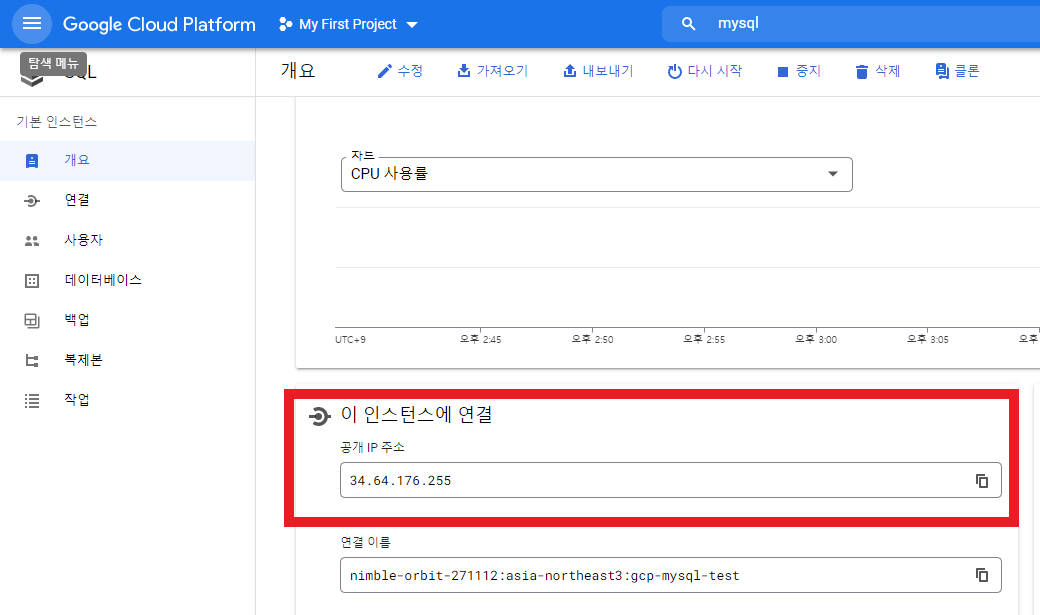Clone the instance using 클론
Viewport: 1040px width, 615px height.
click(956, 71)
